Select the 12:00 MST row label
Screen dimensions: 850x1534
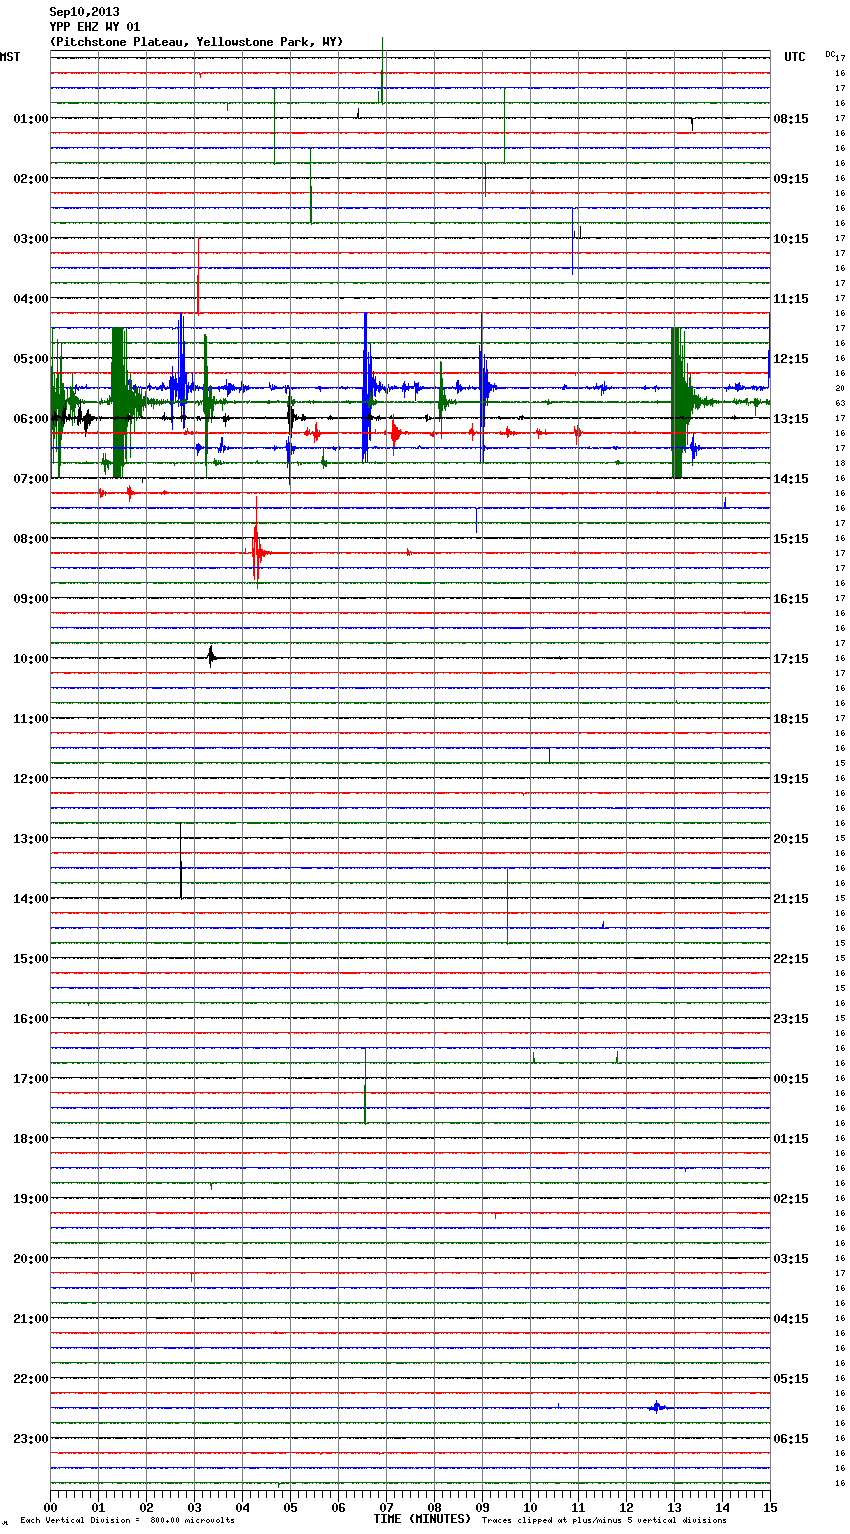[x=31, y=778]
